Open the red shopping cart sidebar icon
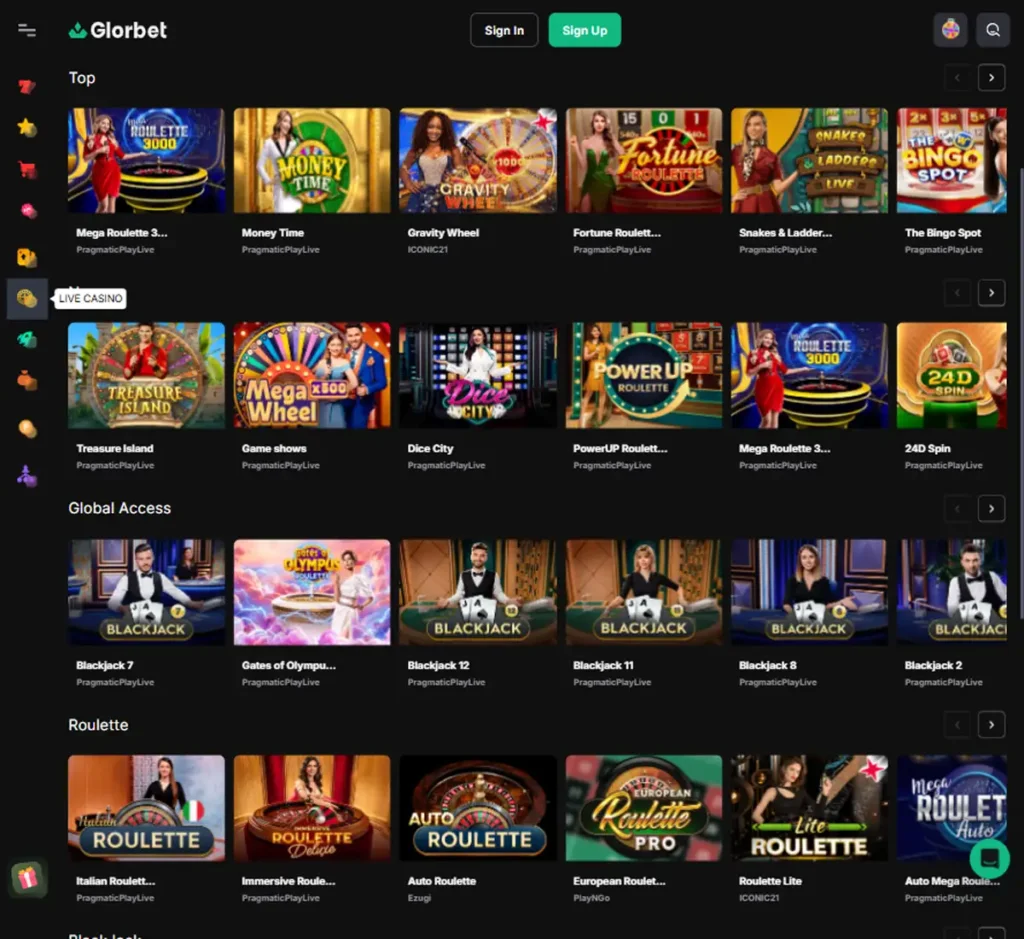1024x939 pixels. point(27,169)
